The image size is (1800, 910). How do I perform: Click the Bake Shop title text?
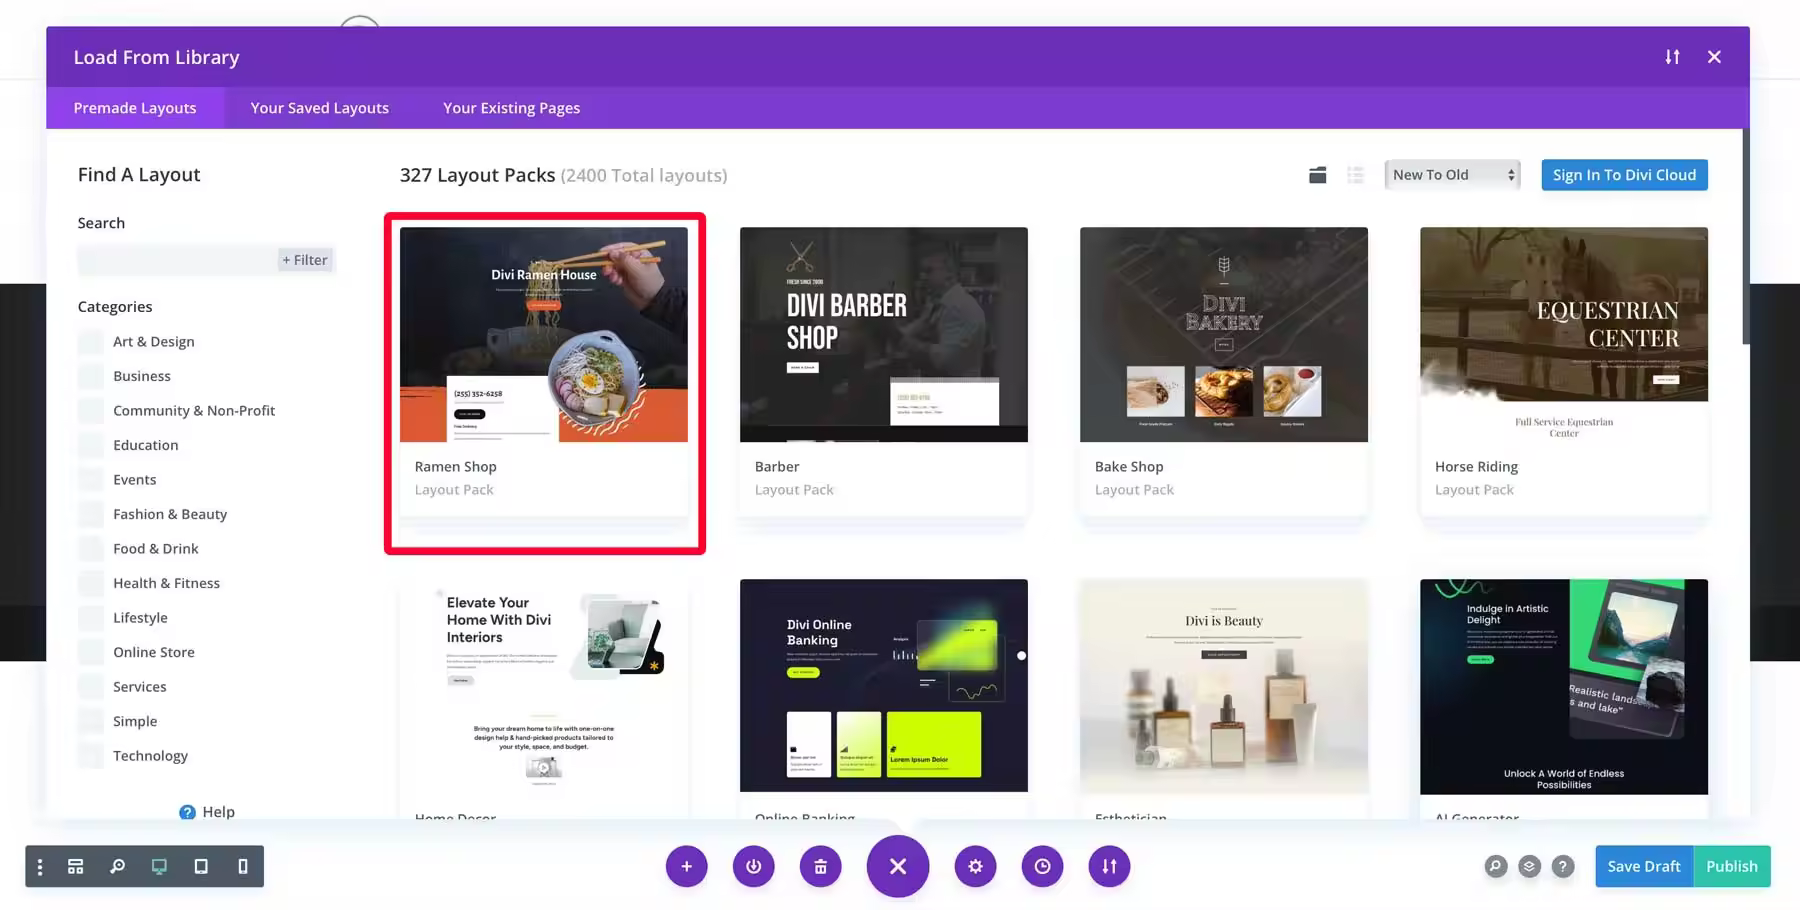coord(1129,467)
